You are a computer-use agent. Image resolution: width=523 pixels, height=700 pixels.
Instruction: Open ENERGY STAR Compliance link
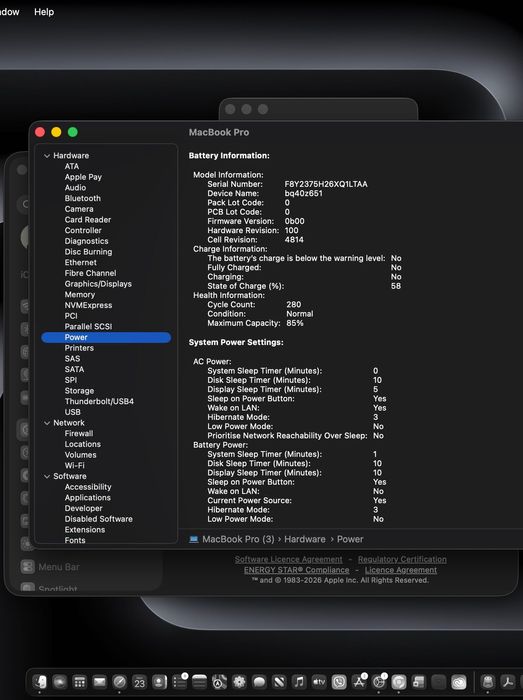296,570
